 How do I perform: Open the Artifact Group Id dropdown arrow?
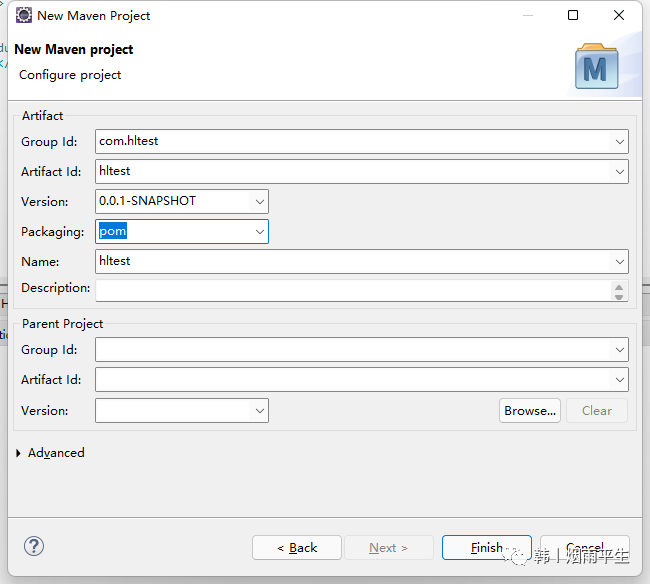pyautogui.click(x=619, y=142)
